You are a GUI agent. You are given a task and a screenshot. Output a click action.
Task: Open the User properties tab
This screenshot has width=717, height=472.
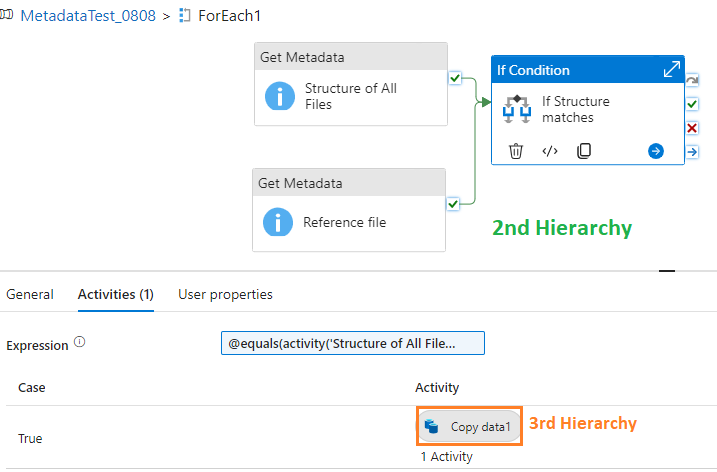tap(225, 294)
